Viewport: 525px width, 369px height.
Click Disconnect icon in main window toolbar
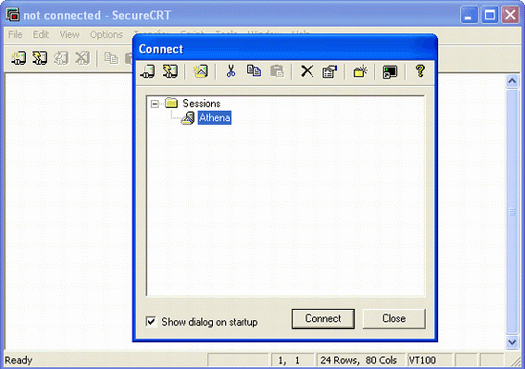(x=82, y=58)
